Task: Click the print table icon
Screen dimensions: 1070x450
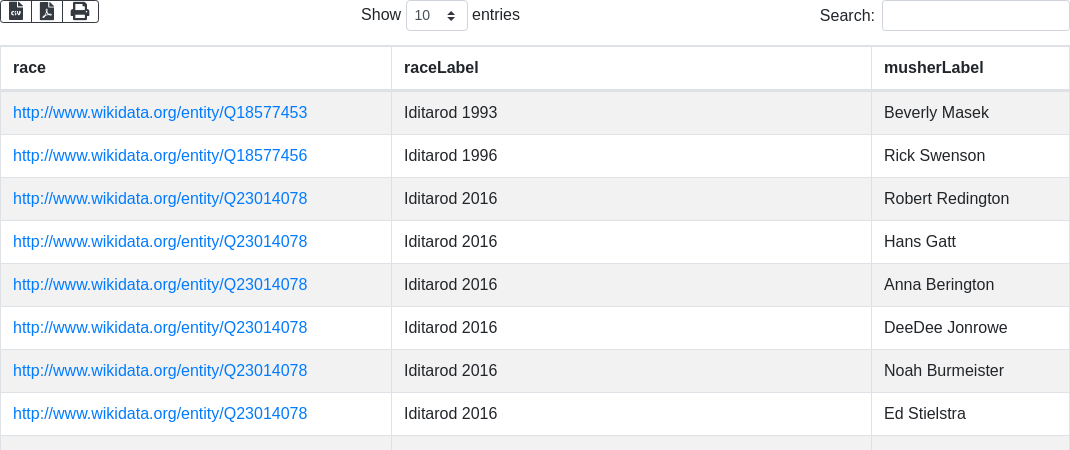Action: click(x=81, y=12)
